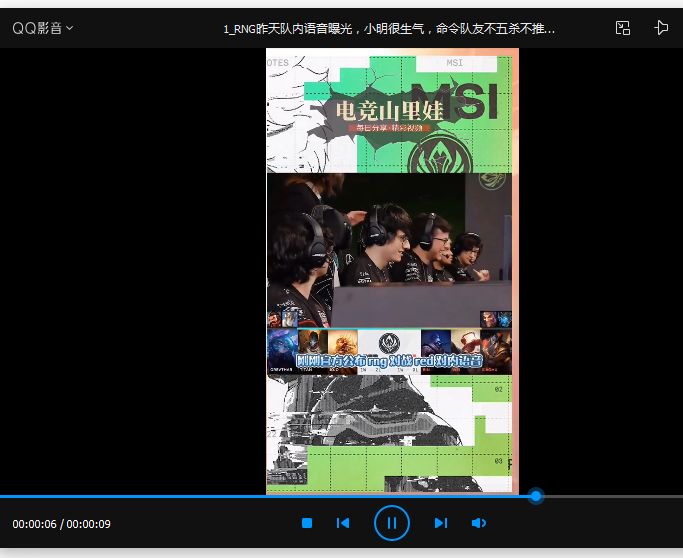Skip to the next video

(x=441, y=523)
